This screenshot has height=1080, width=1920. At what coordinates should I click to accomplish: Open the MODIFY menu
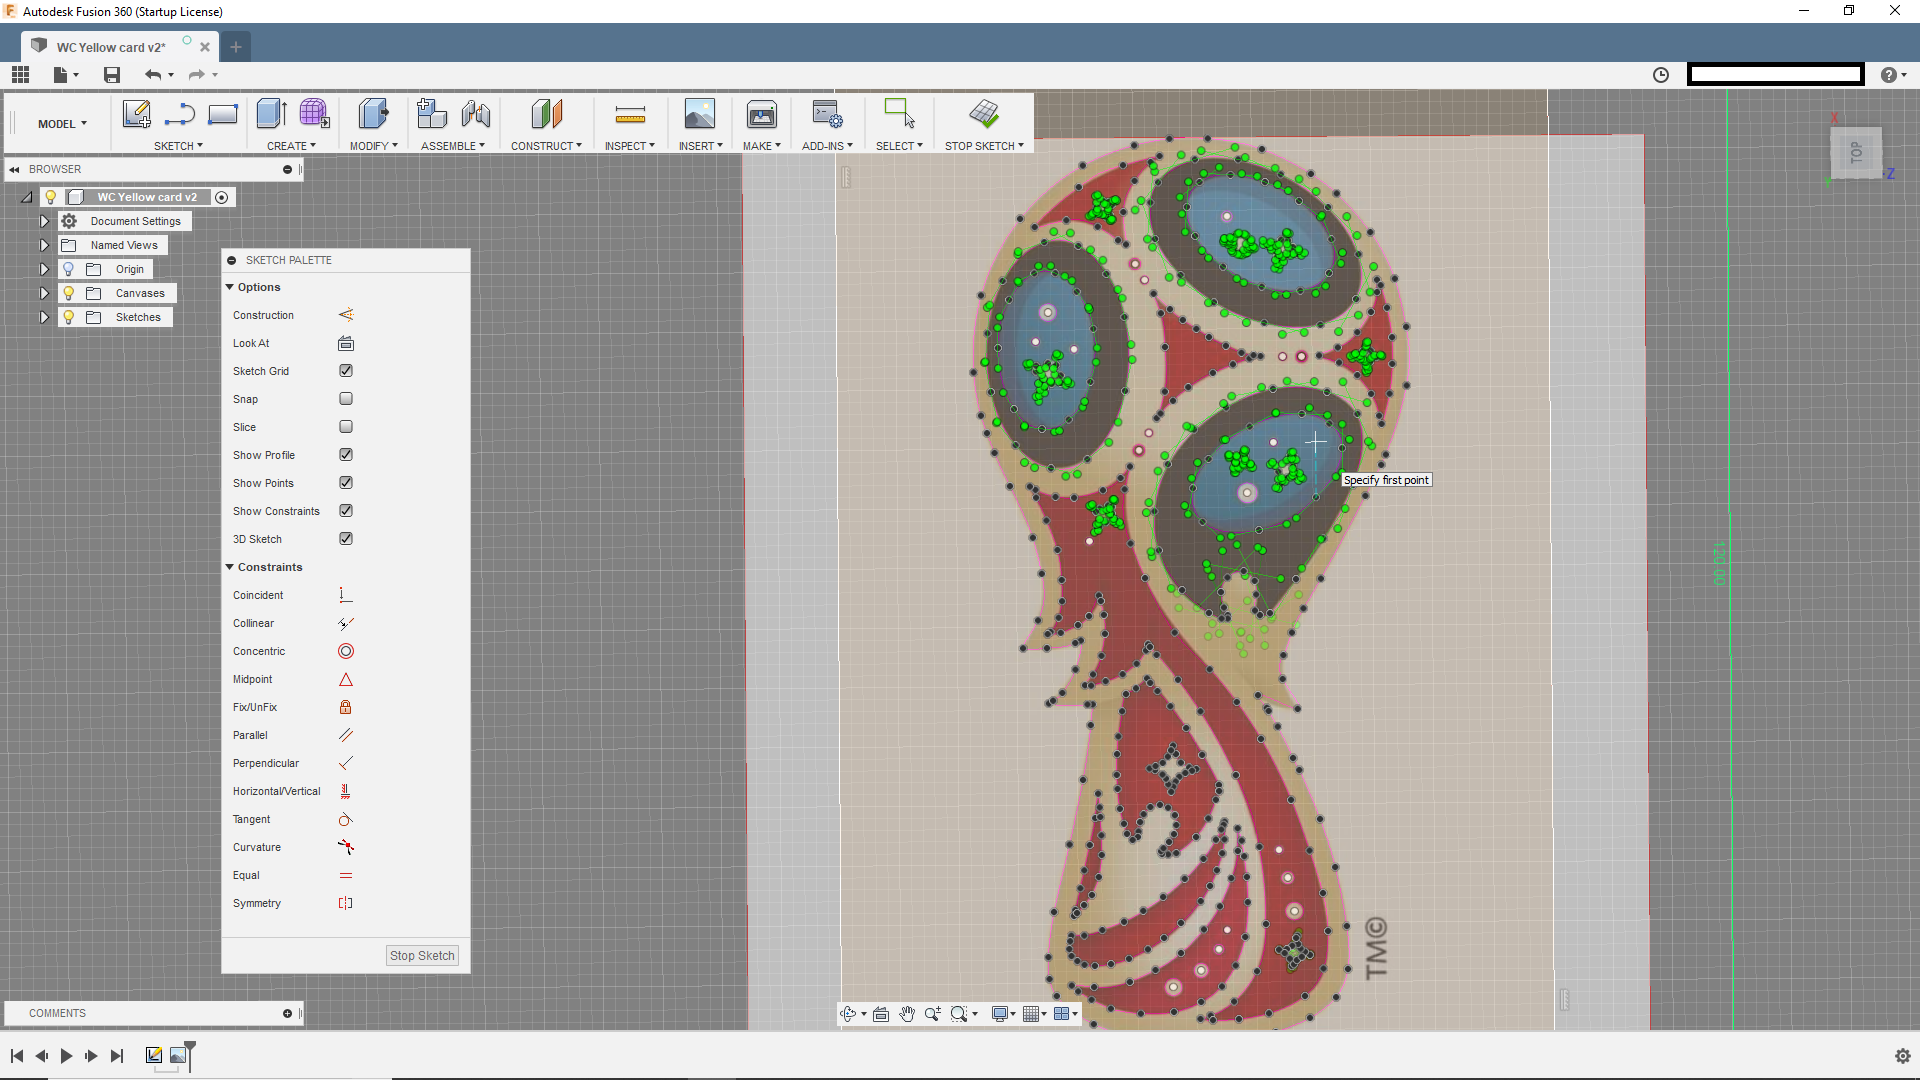click(374, 146)
